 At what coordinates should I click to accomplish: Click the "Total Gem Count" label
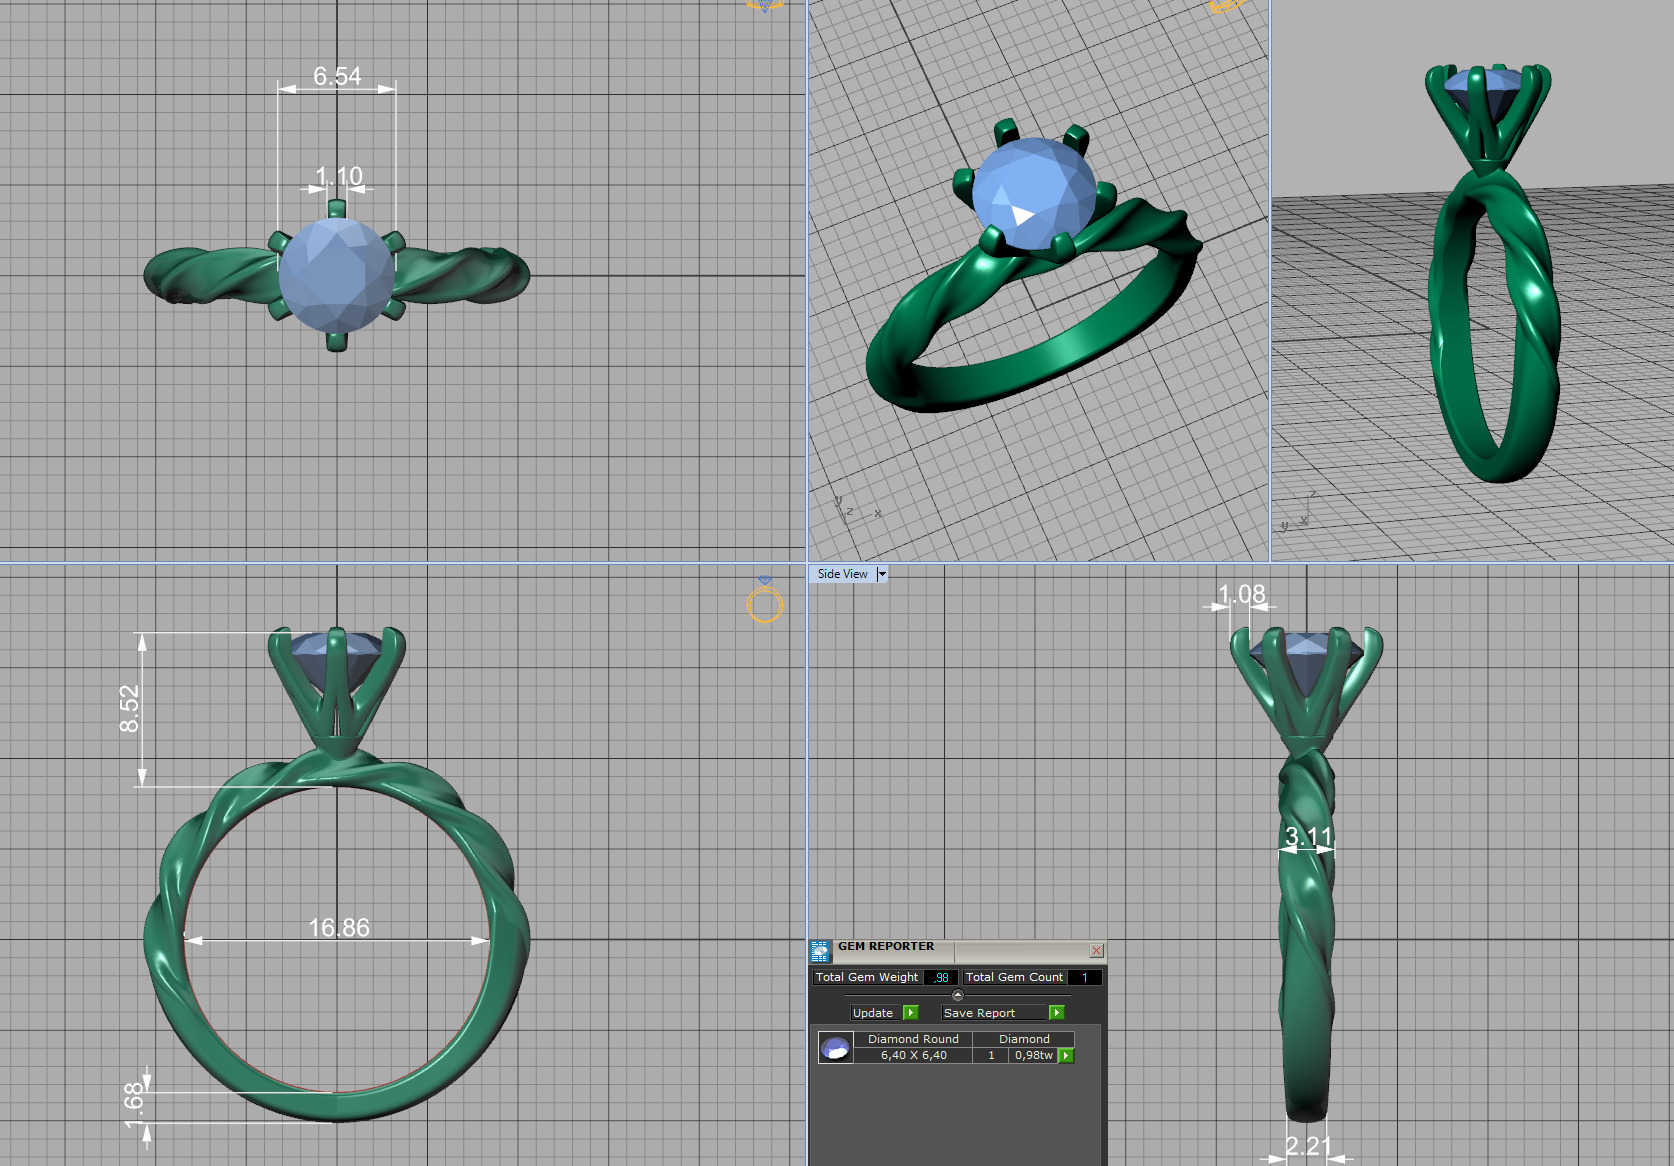[1014, 977]
